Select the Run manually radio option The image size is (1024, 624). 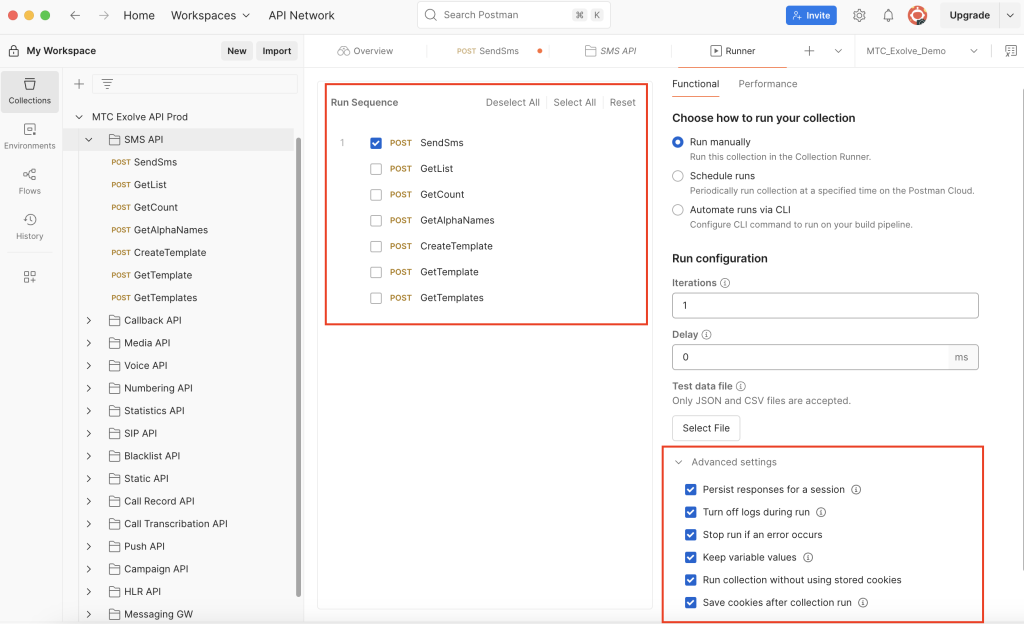[x=678, y=142]
